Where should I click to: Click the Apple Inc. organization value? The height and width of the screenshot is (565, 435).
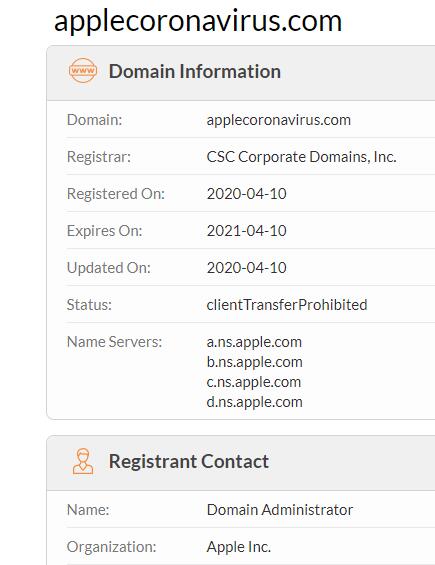coord(239,547)
